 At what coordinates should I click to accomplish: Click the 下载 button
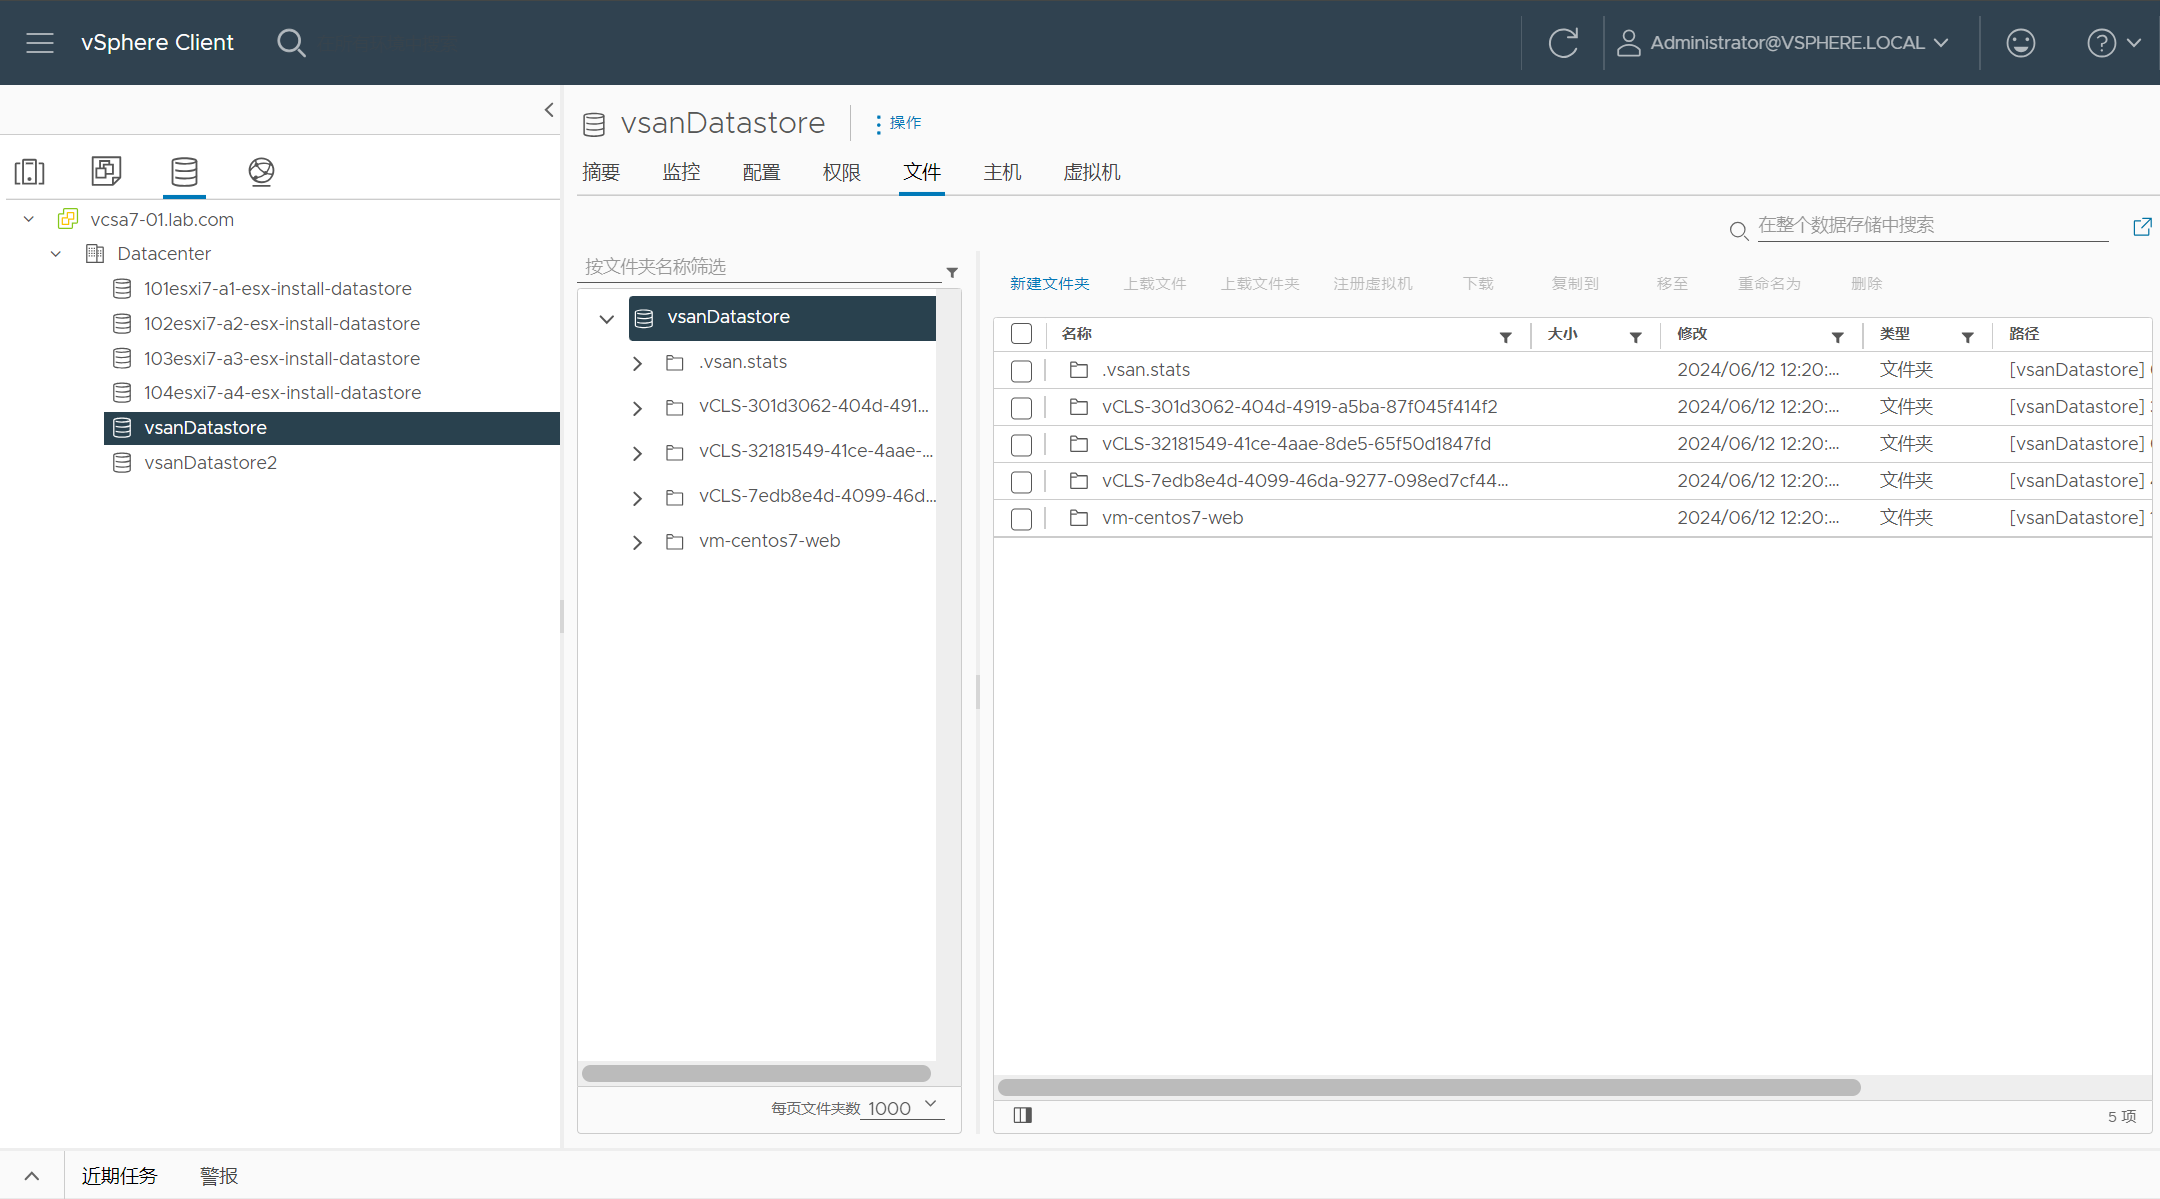tap(1478, 284)
